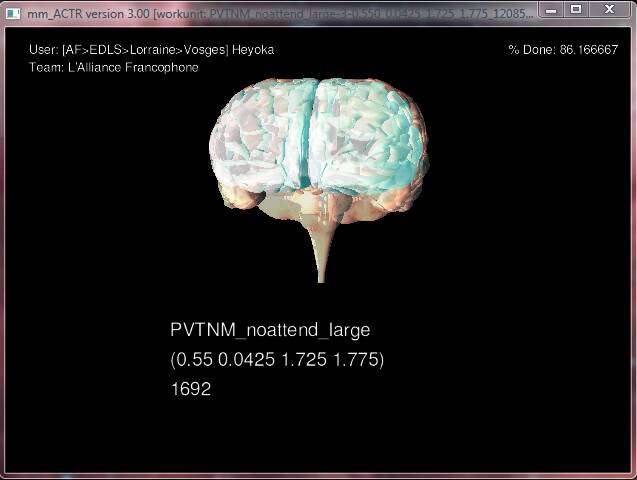Click the % Done progress readout
Image resolution: width=637 pixels, height=480 pixels.
pyautogui.click(x=562, y=49)
